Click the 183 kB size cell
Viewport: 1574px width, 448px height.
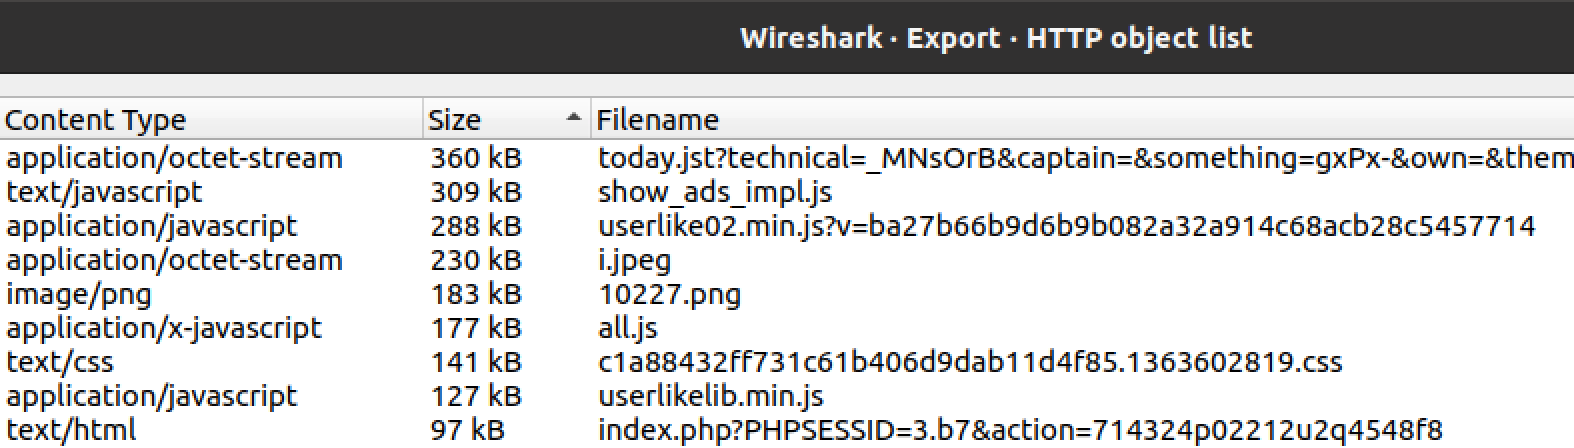point(476,294)
